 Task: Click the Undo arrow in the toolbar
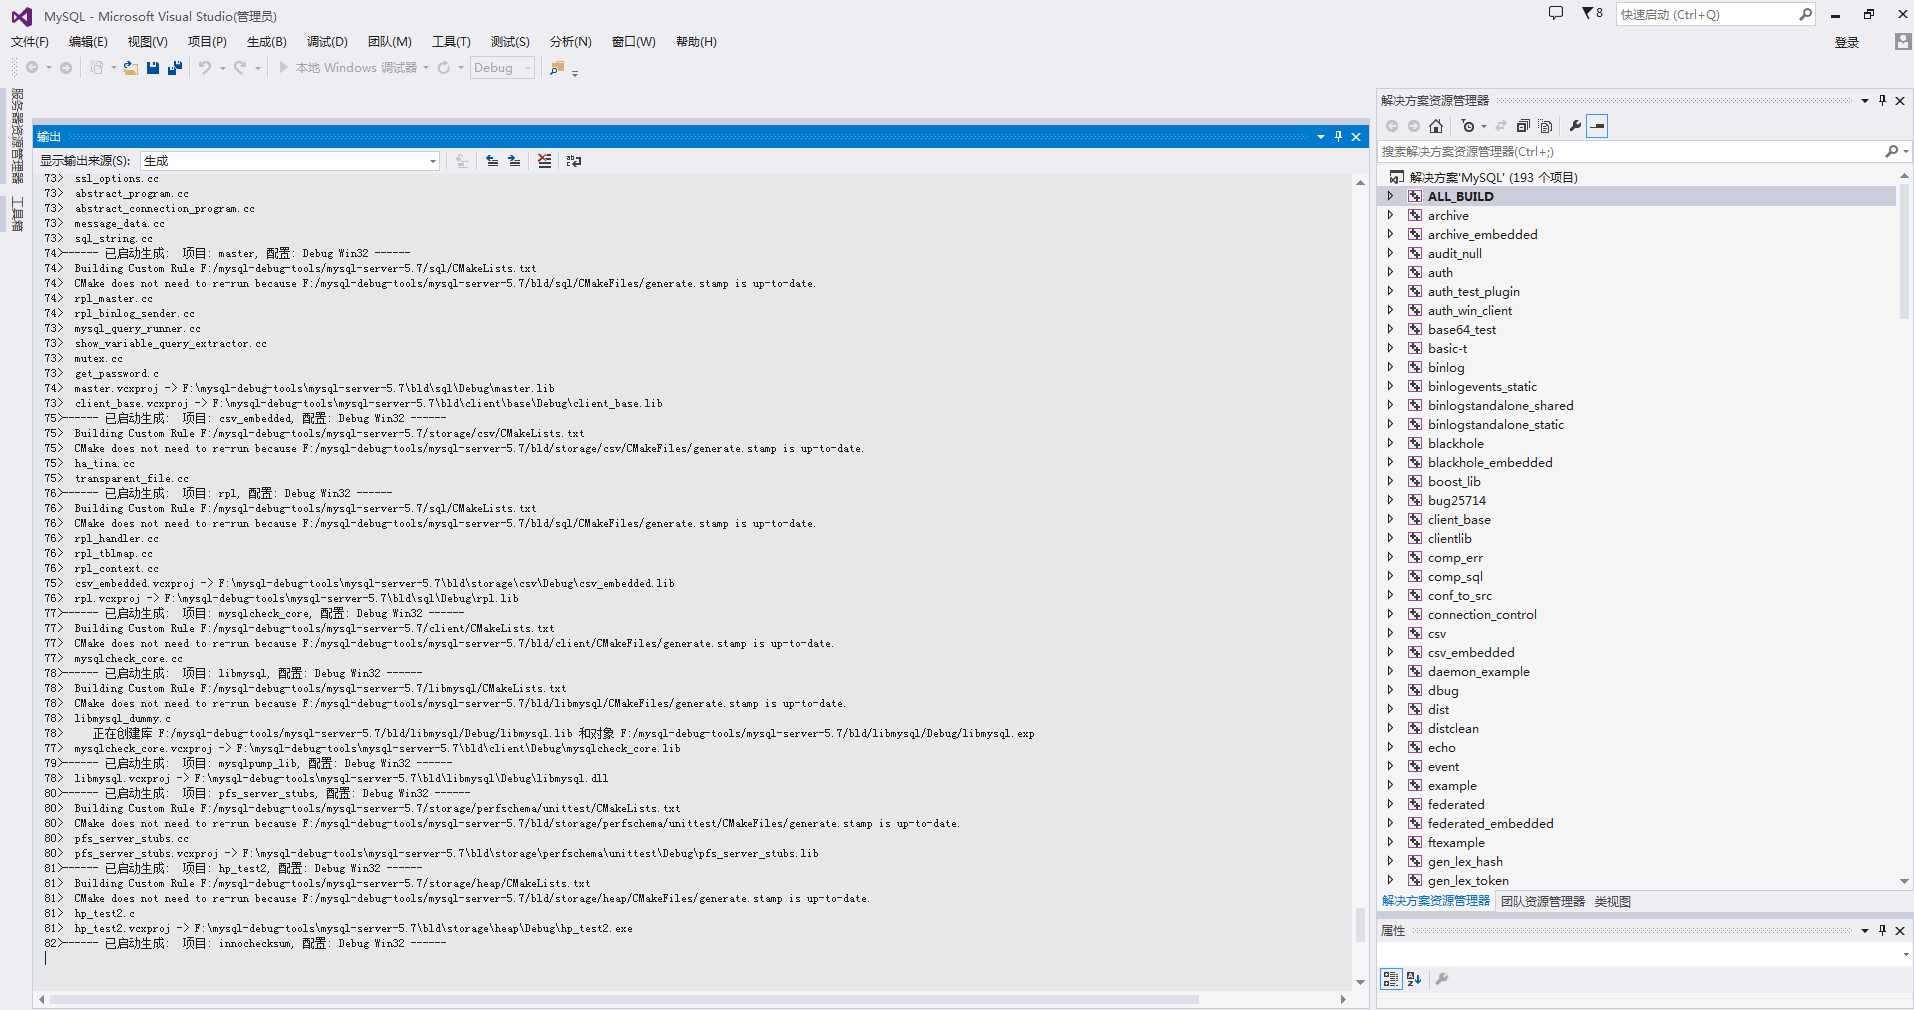(x=205, y=68)
